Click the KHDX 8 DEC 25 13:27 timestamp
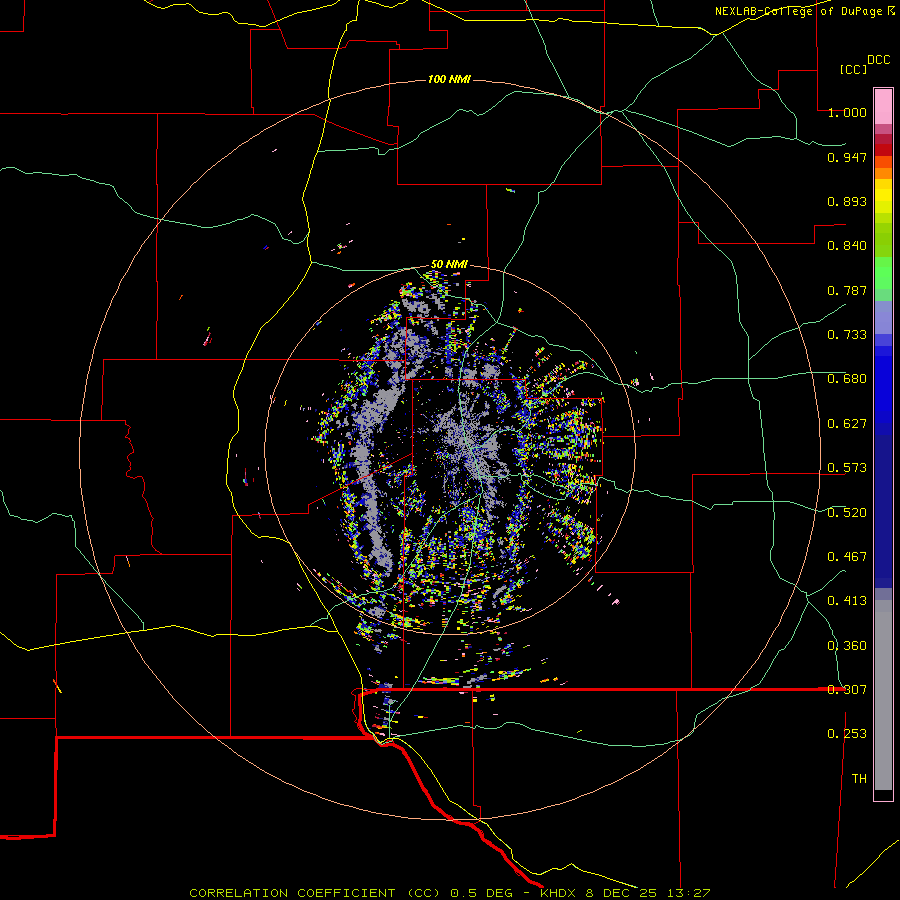 (626, 893)
